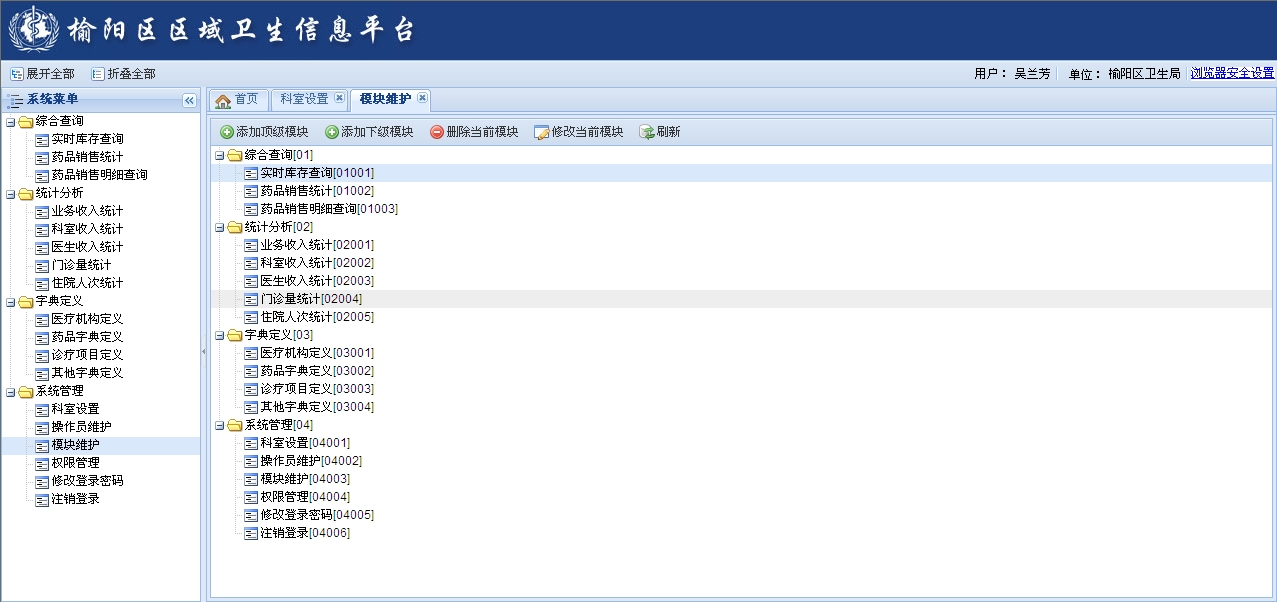
Task: Click the 系统菜单 panel header icon
Action: 14,100
